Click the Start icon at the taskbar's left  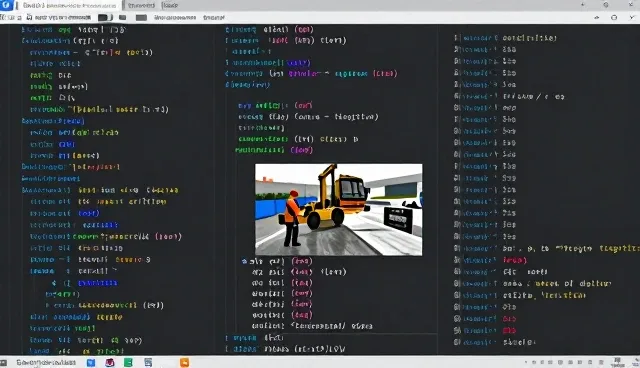[x=4, y=362]
